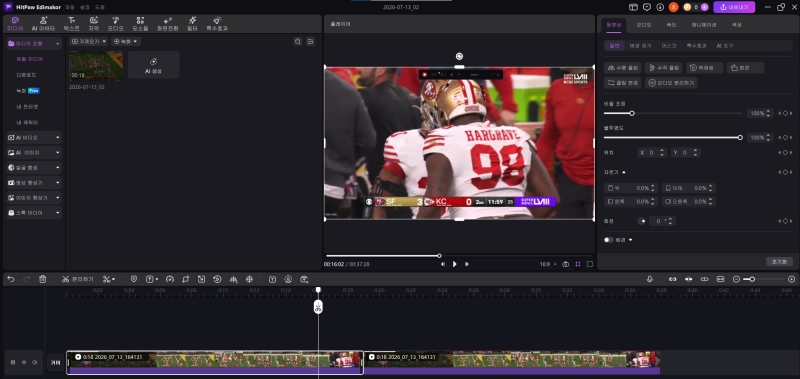Toggle keyframe for opacity
The image size is (800, 379).
785,138
